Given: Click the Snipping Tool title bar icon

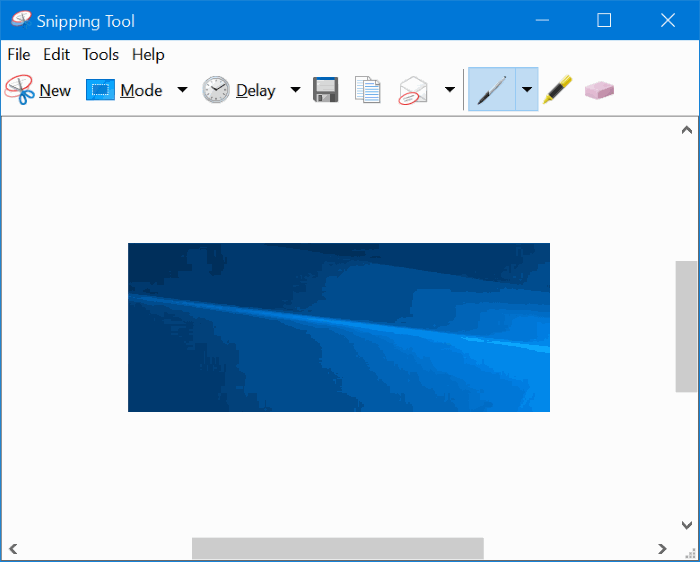Looking at the screenshot, I should point(21,20).
